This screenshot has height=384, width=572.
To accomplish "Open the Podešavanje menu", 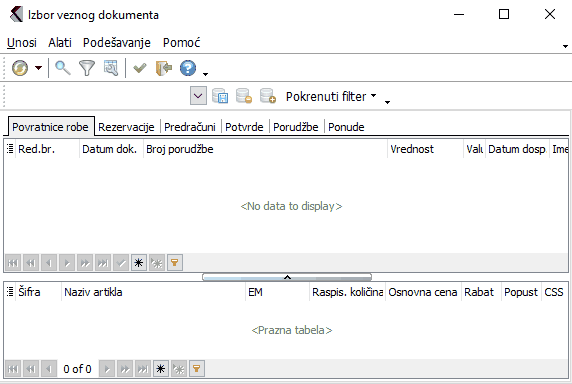I will [x=117, y=43].
